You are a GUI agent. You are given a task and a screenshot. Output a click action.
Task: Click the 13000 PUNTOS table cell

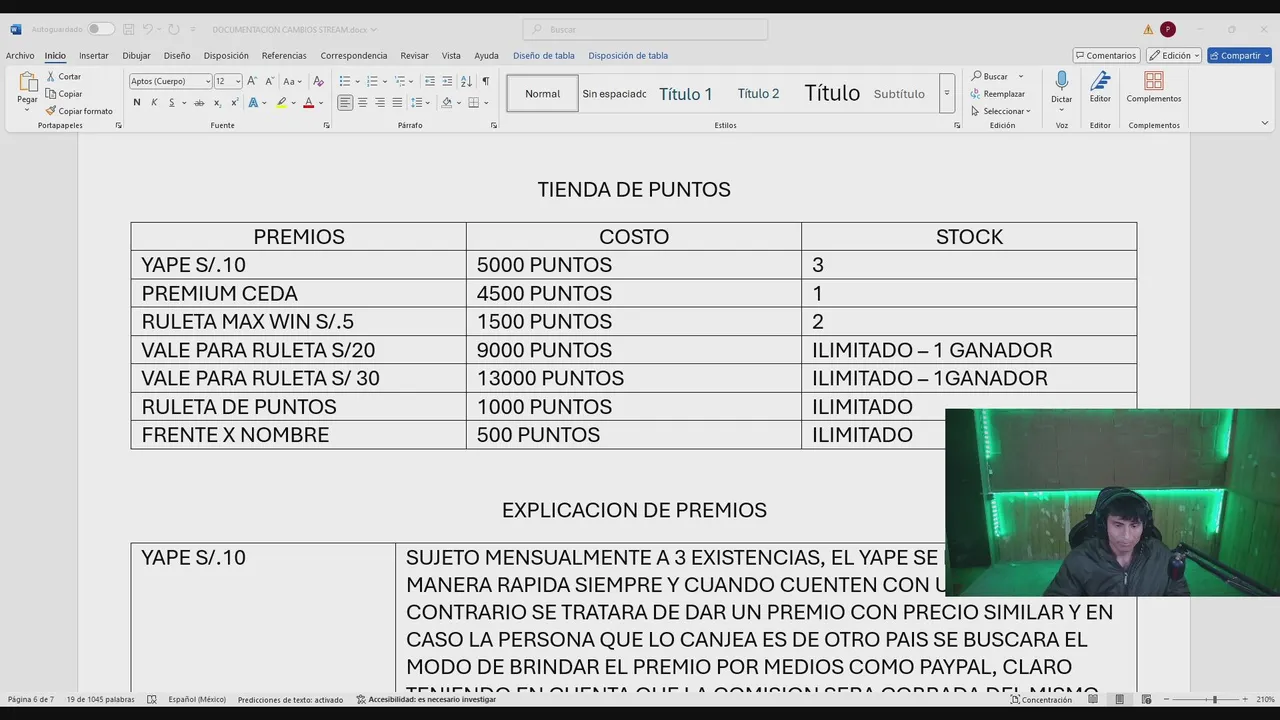click(634, 379)
